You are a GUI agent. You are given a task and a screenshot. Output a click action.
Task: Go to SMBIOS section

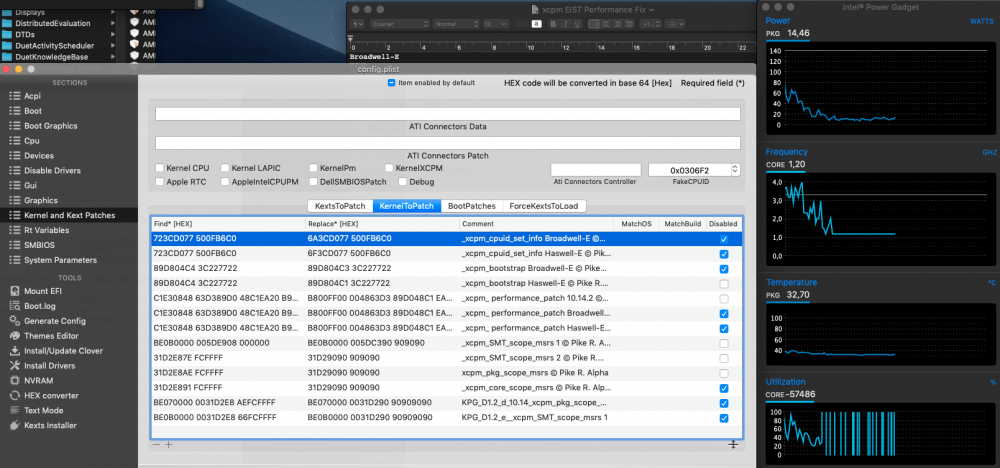39,245
